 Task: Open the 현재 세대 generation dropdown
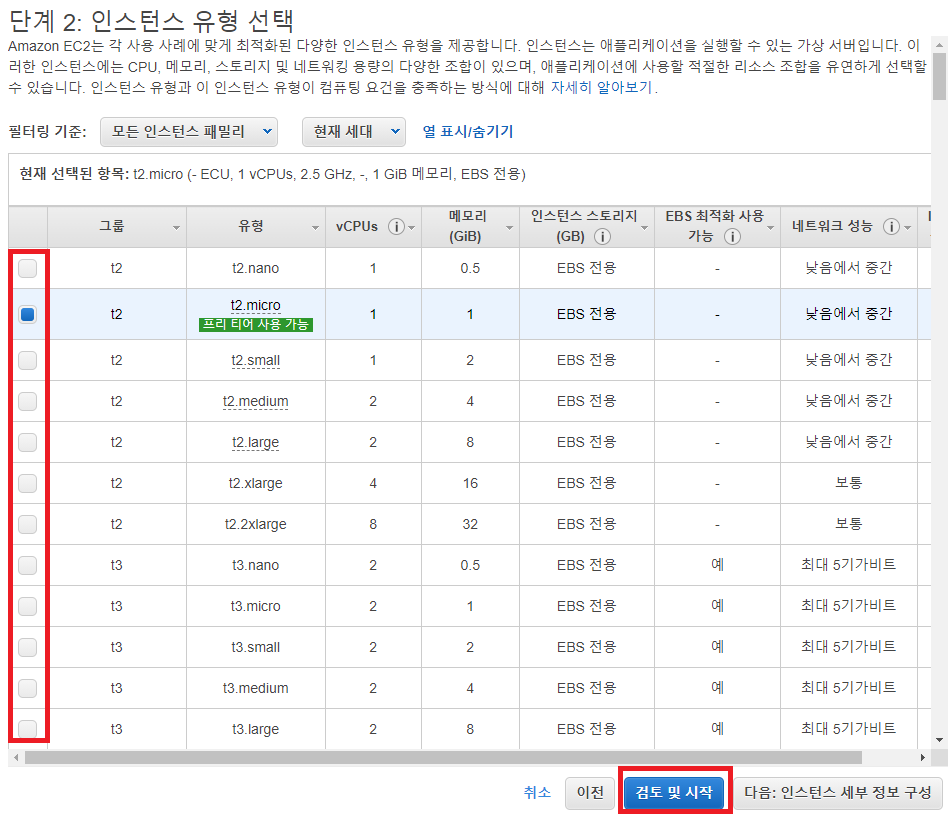pyautogui.click(x=354, y=132)
